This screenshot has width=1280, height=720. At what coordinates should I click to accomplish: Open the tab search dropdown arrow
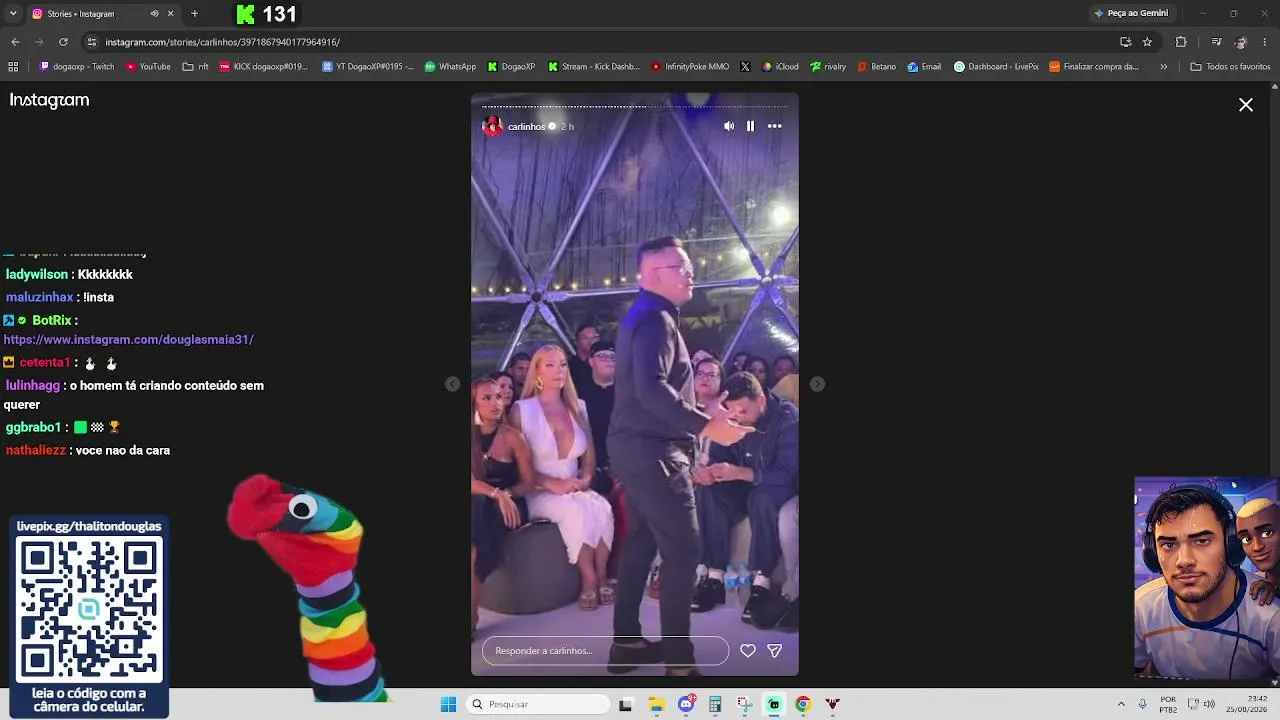[13, 14]
